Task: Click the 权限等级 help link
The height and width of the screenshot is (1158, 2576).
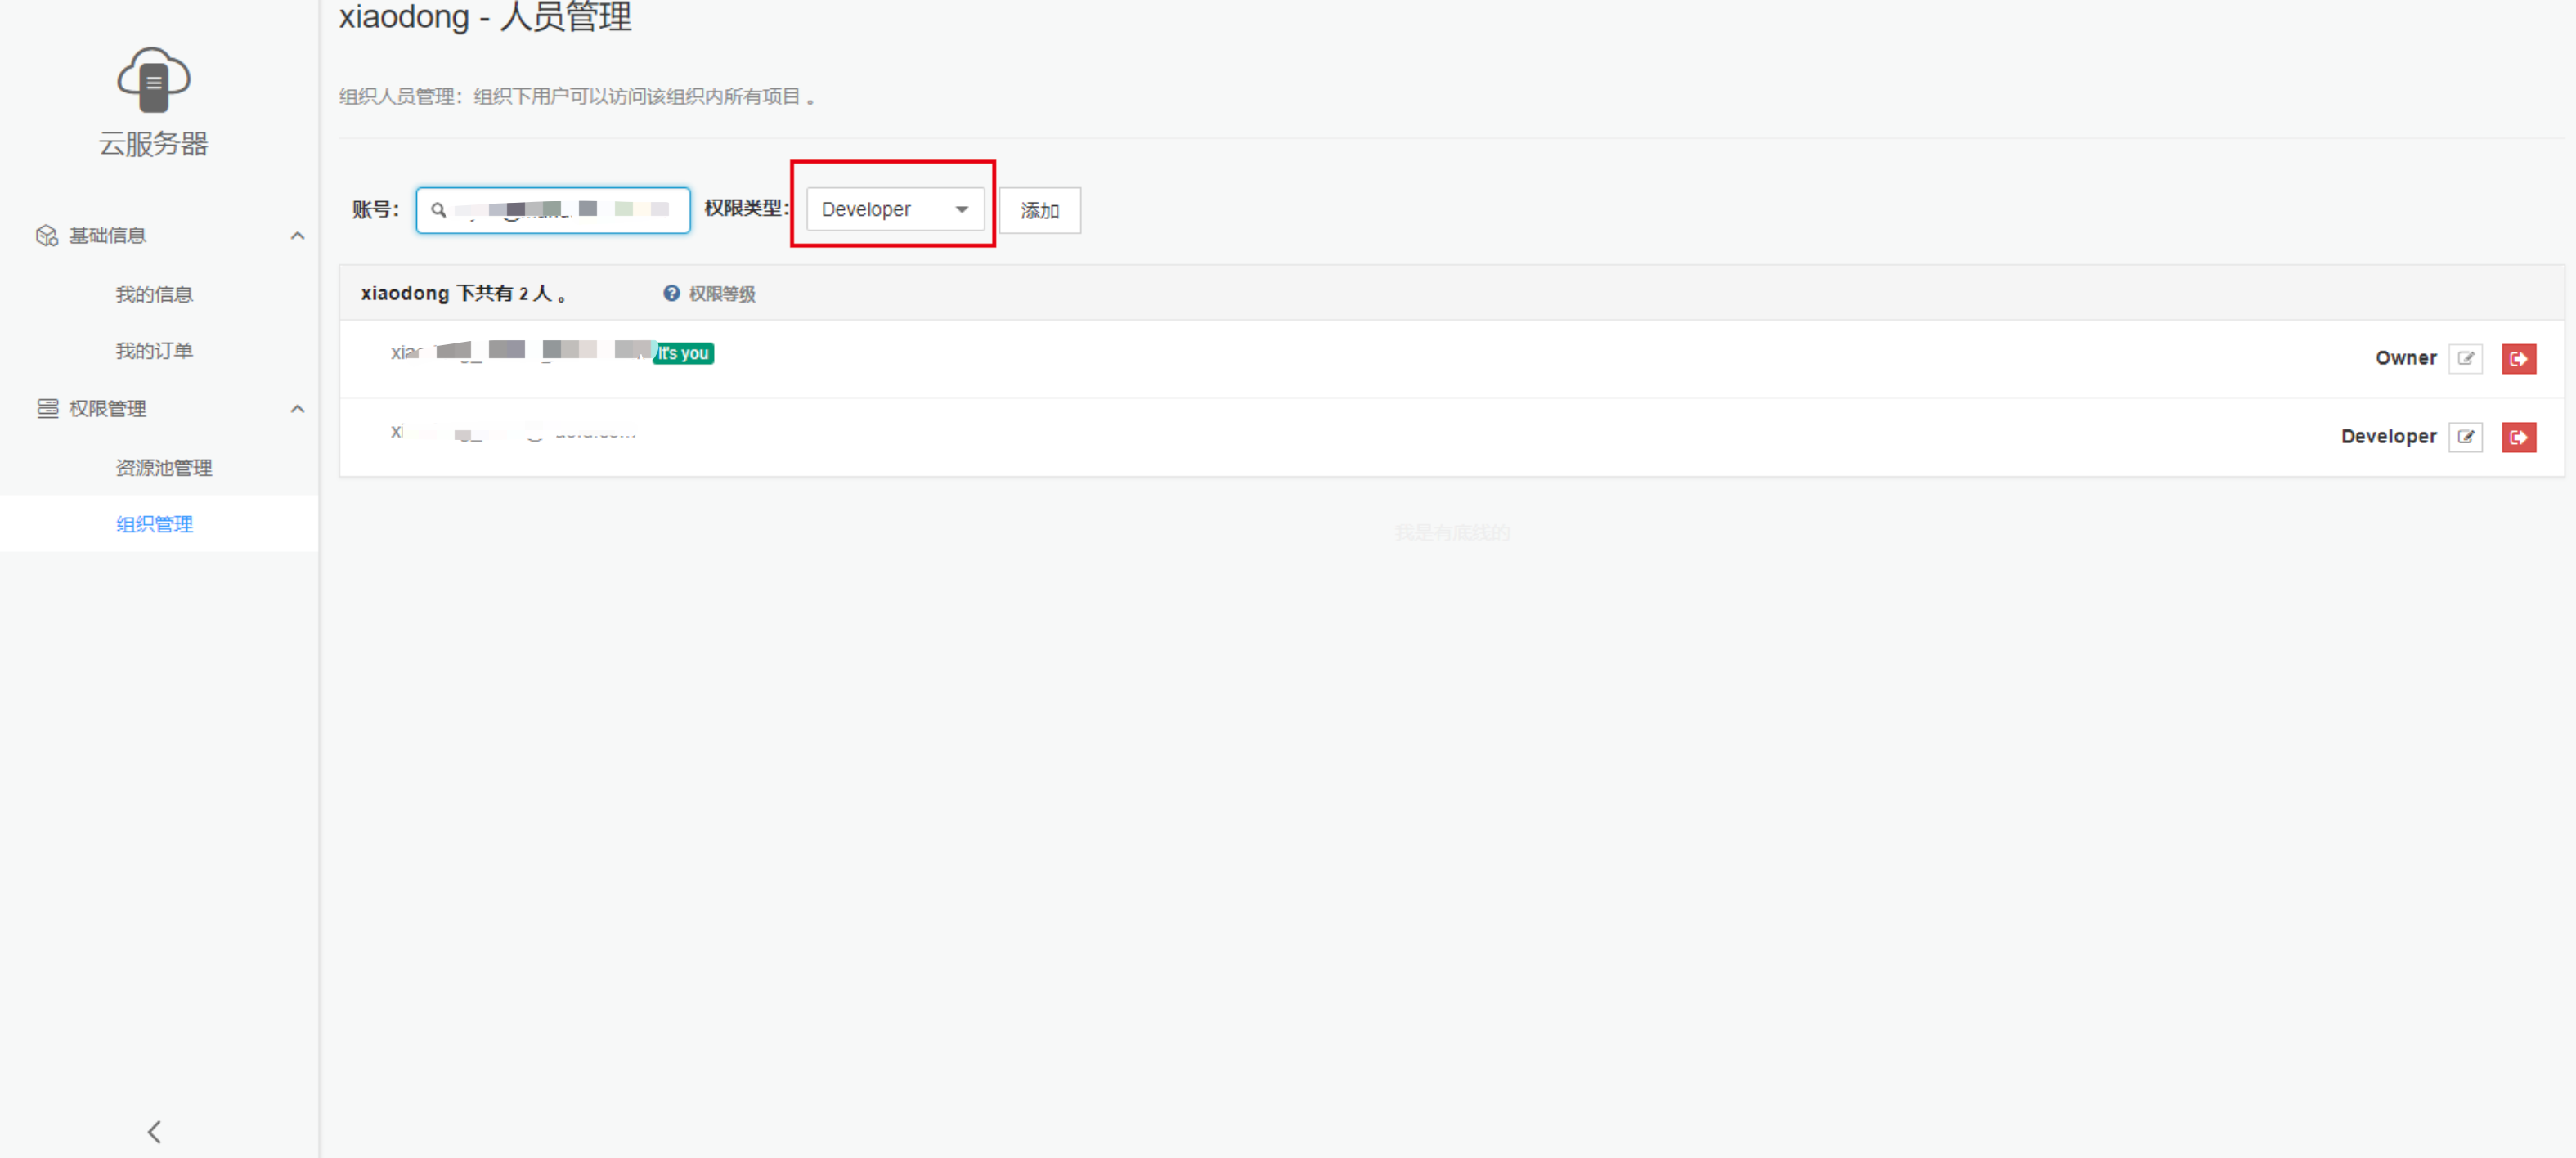Action: pyautogui.click(x=722, y=294)
